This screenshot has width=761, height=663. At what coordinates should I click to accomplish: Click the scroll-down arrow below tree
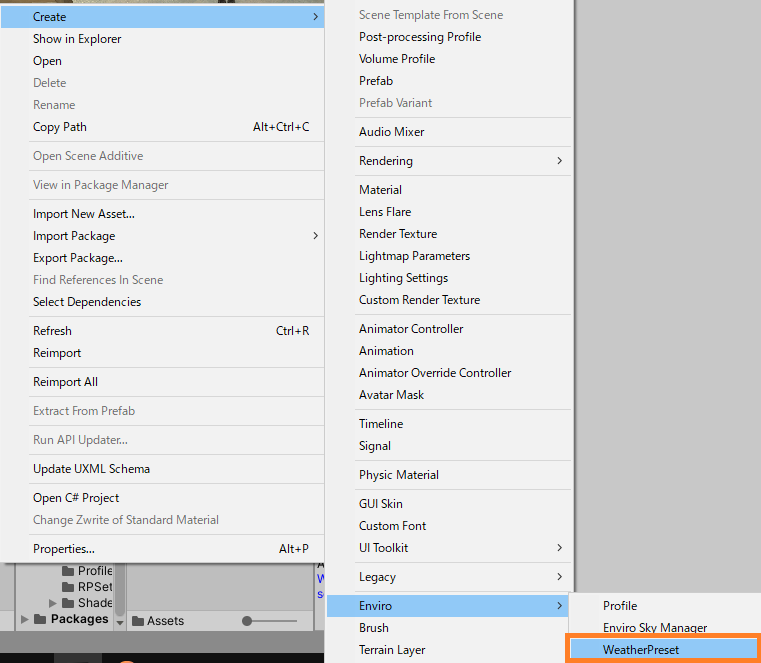coord(120,623)
